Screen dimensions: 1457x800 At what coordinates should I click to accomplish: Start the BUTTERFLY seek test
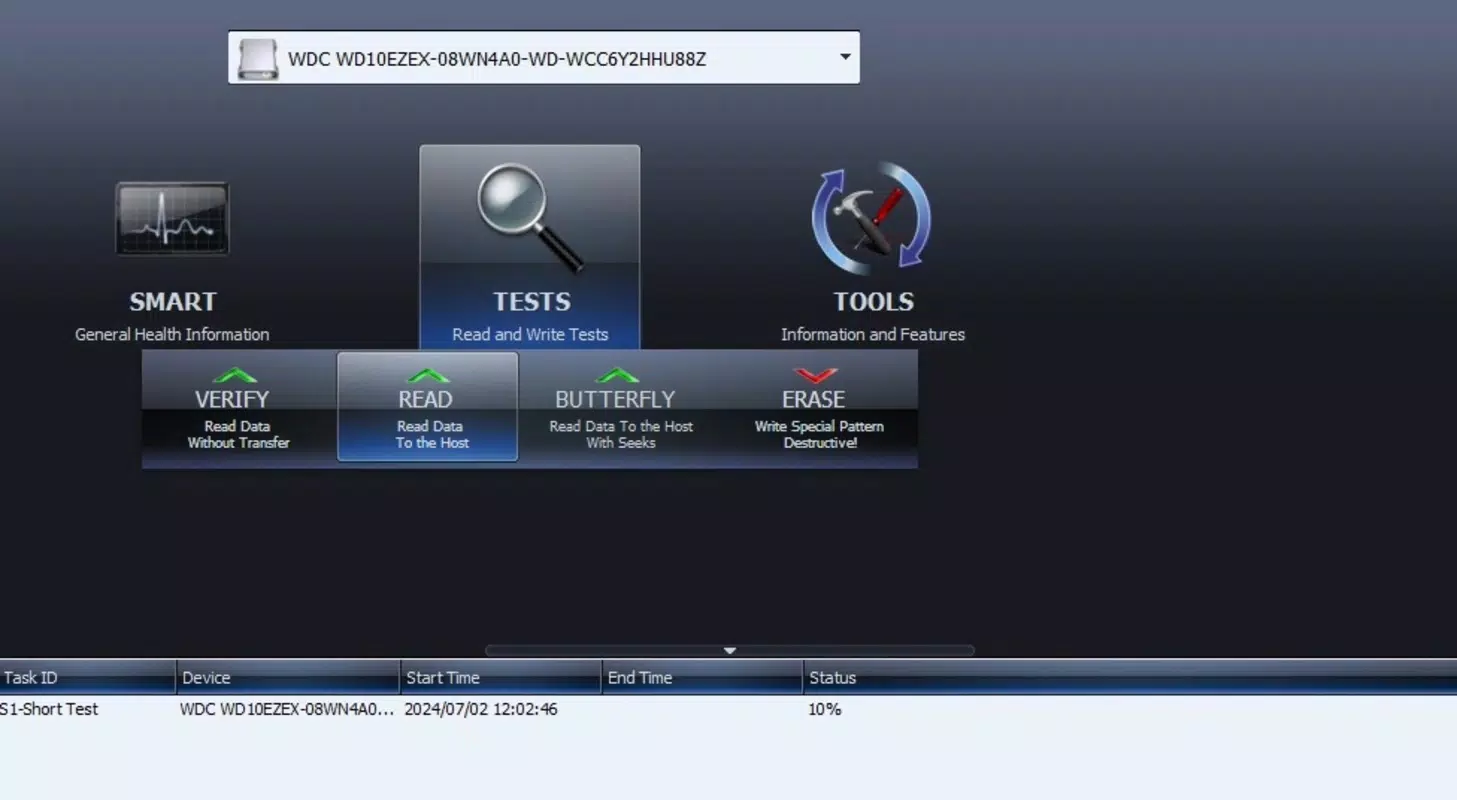coord(620,408)
